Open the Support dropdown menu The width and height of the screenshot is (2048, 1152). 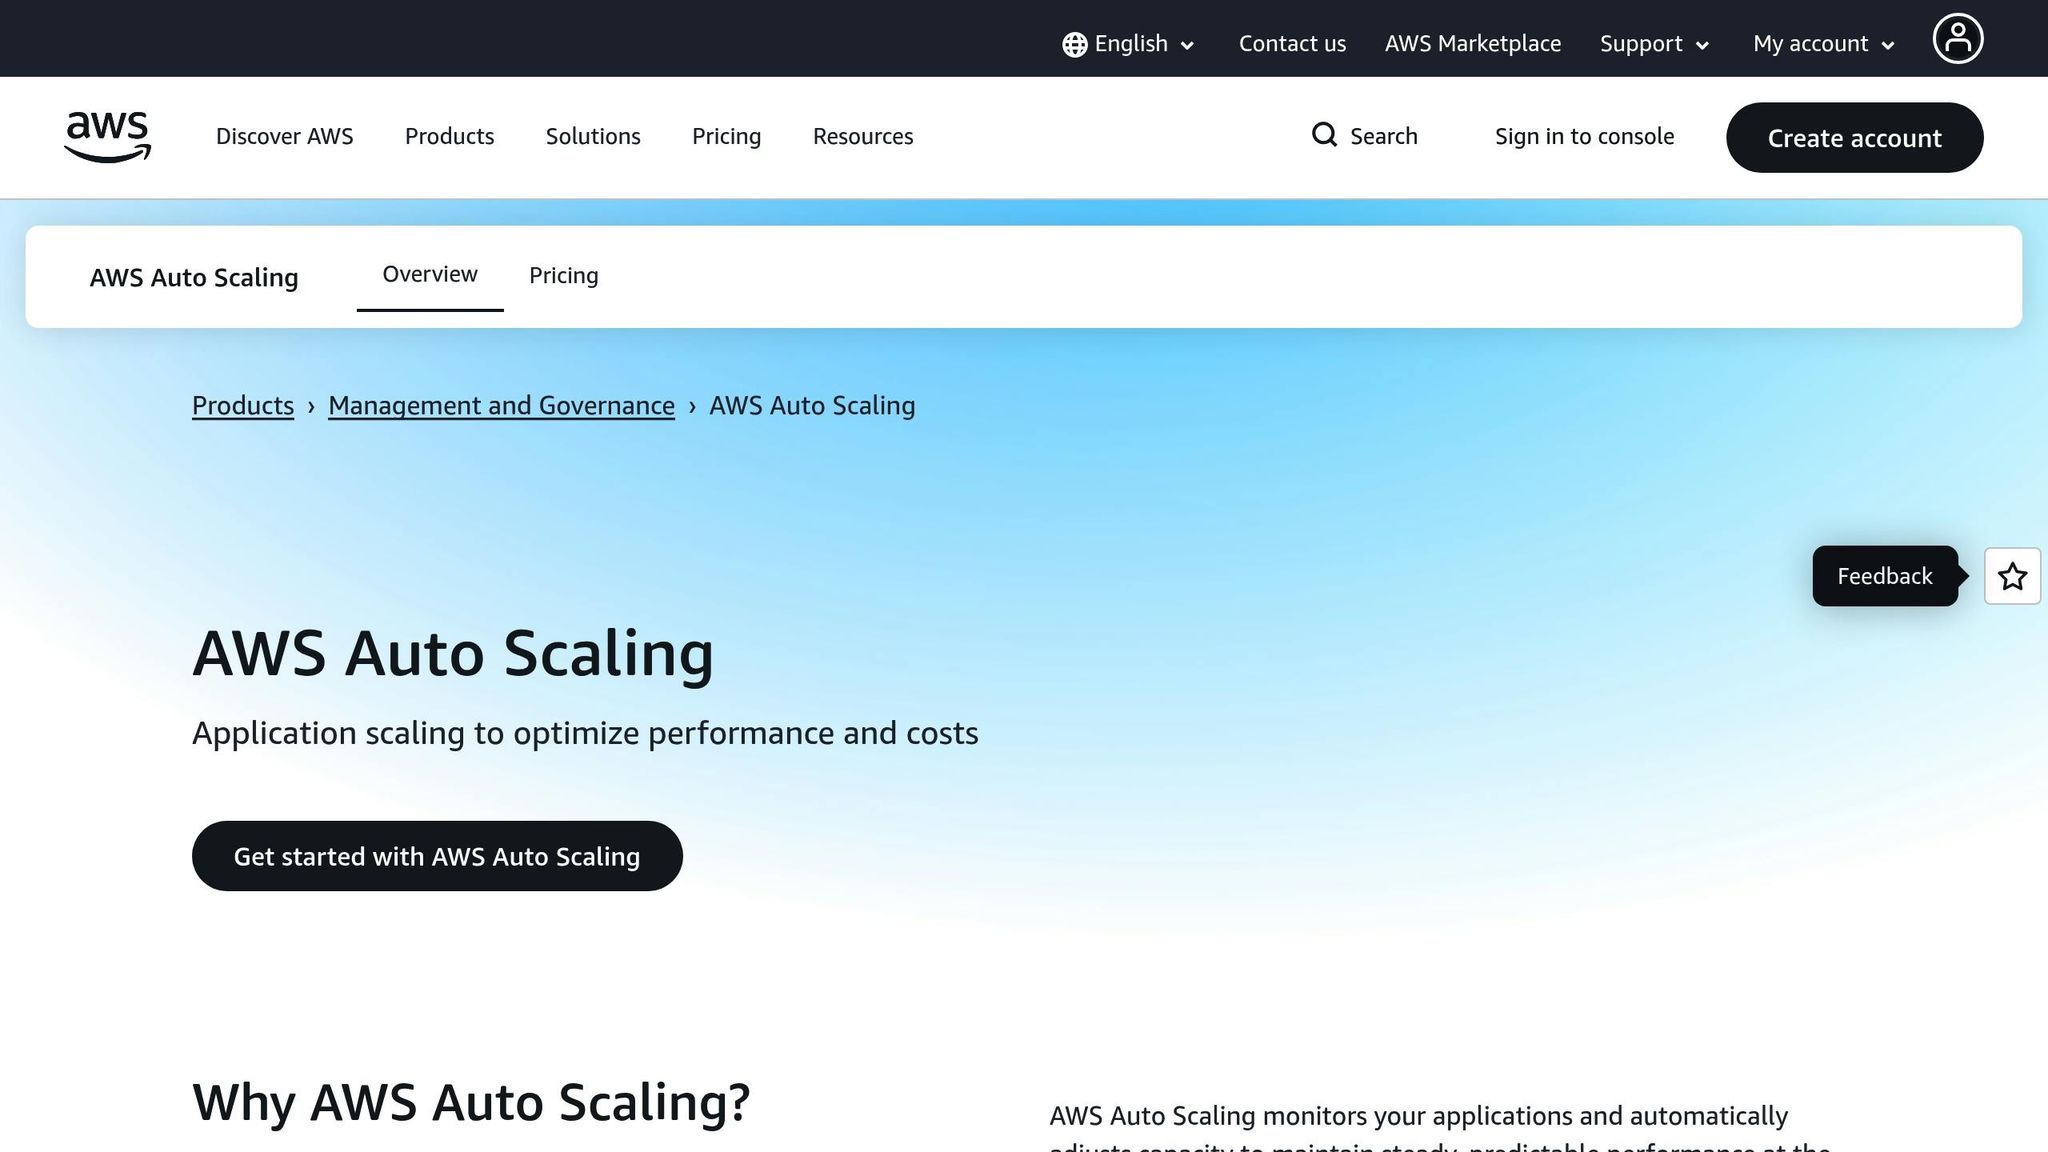click(1651, 44)
